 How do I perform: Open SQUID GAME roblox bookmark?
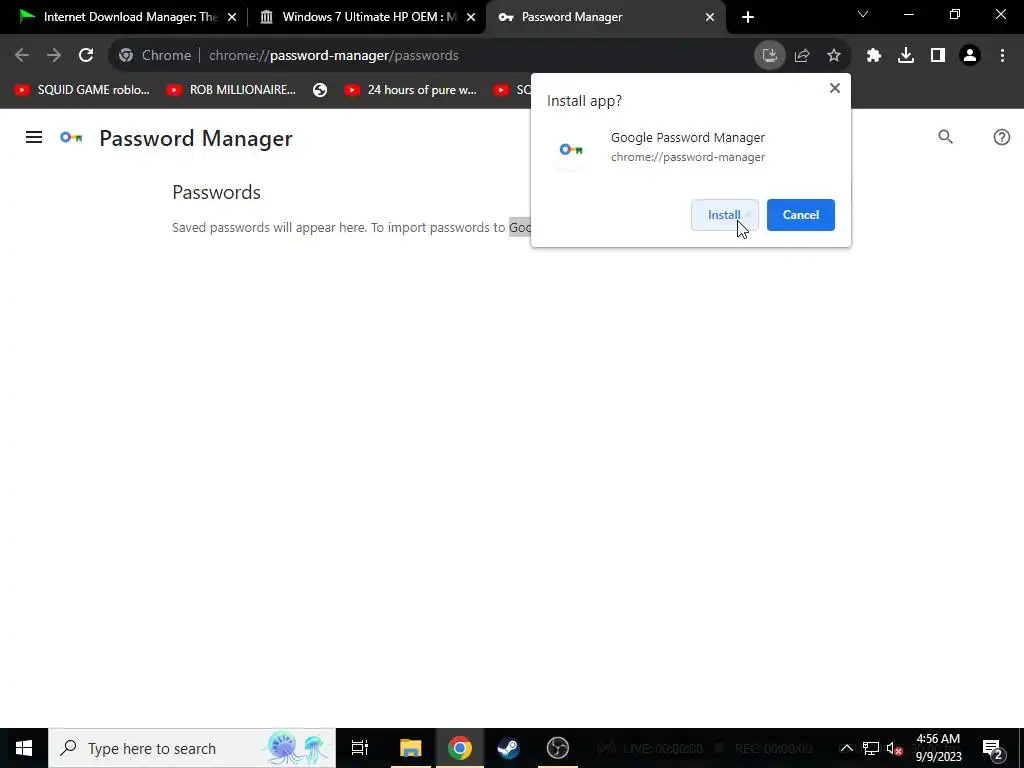82,90
